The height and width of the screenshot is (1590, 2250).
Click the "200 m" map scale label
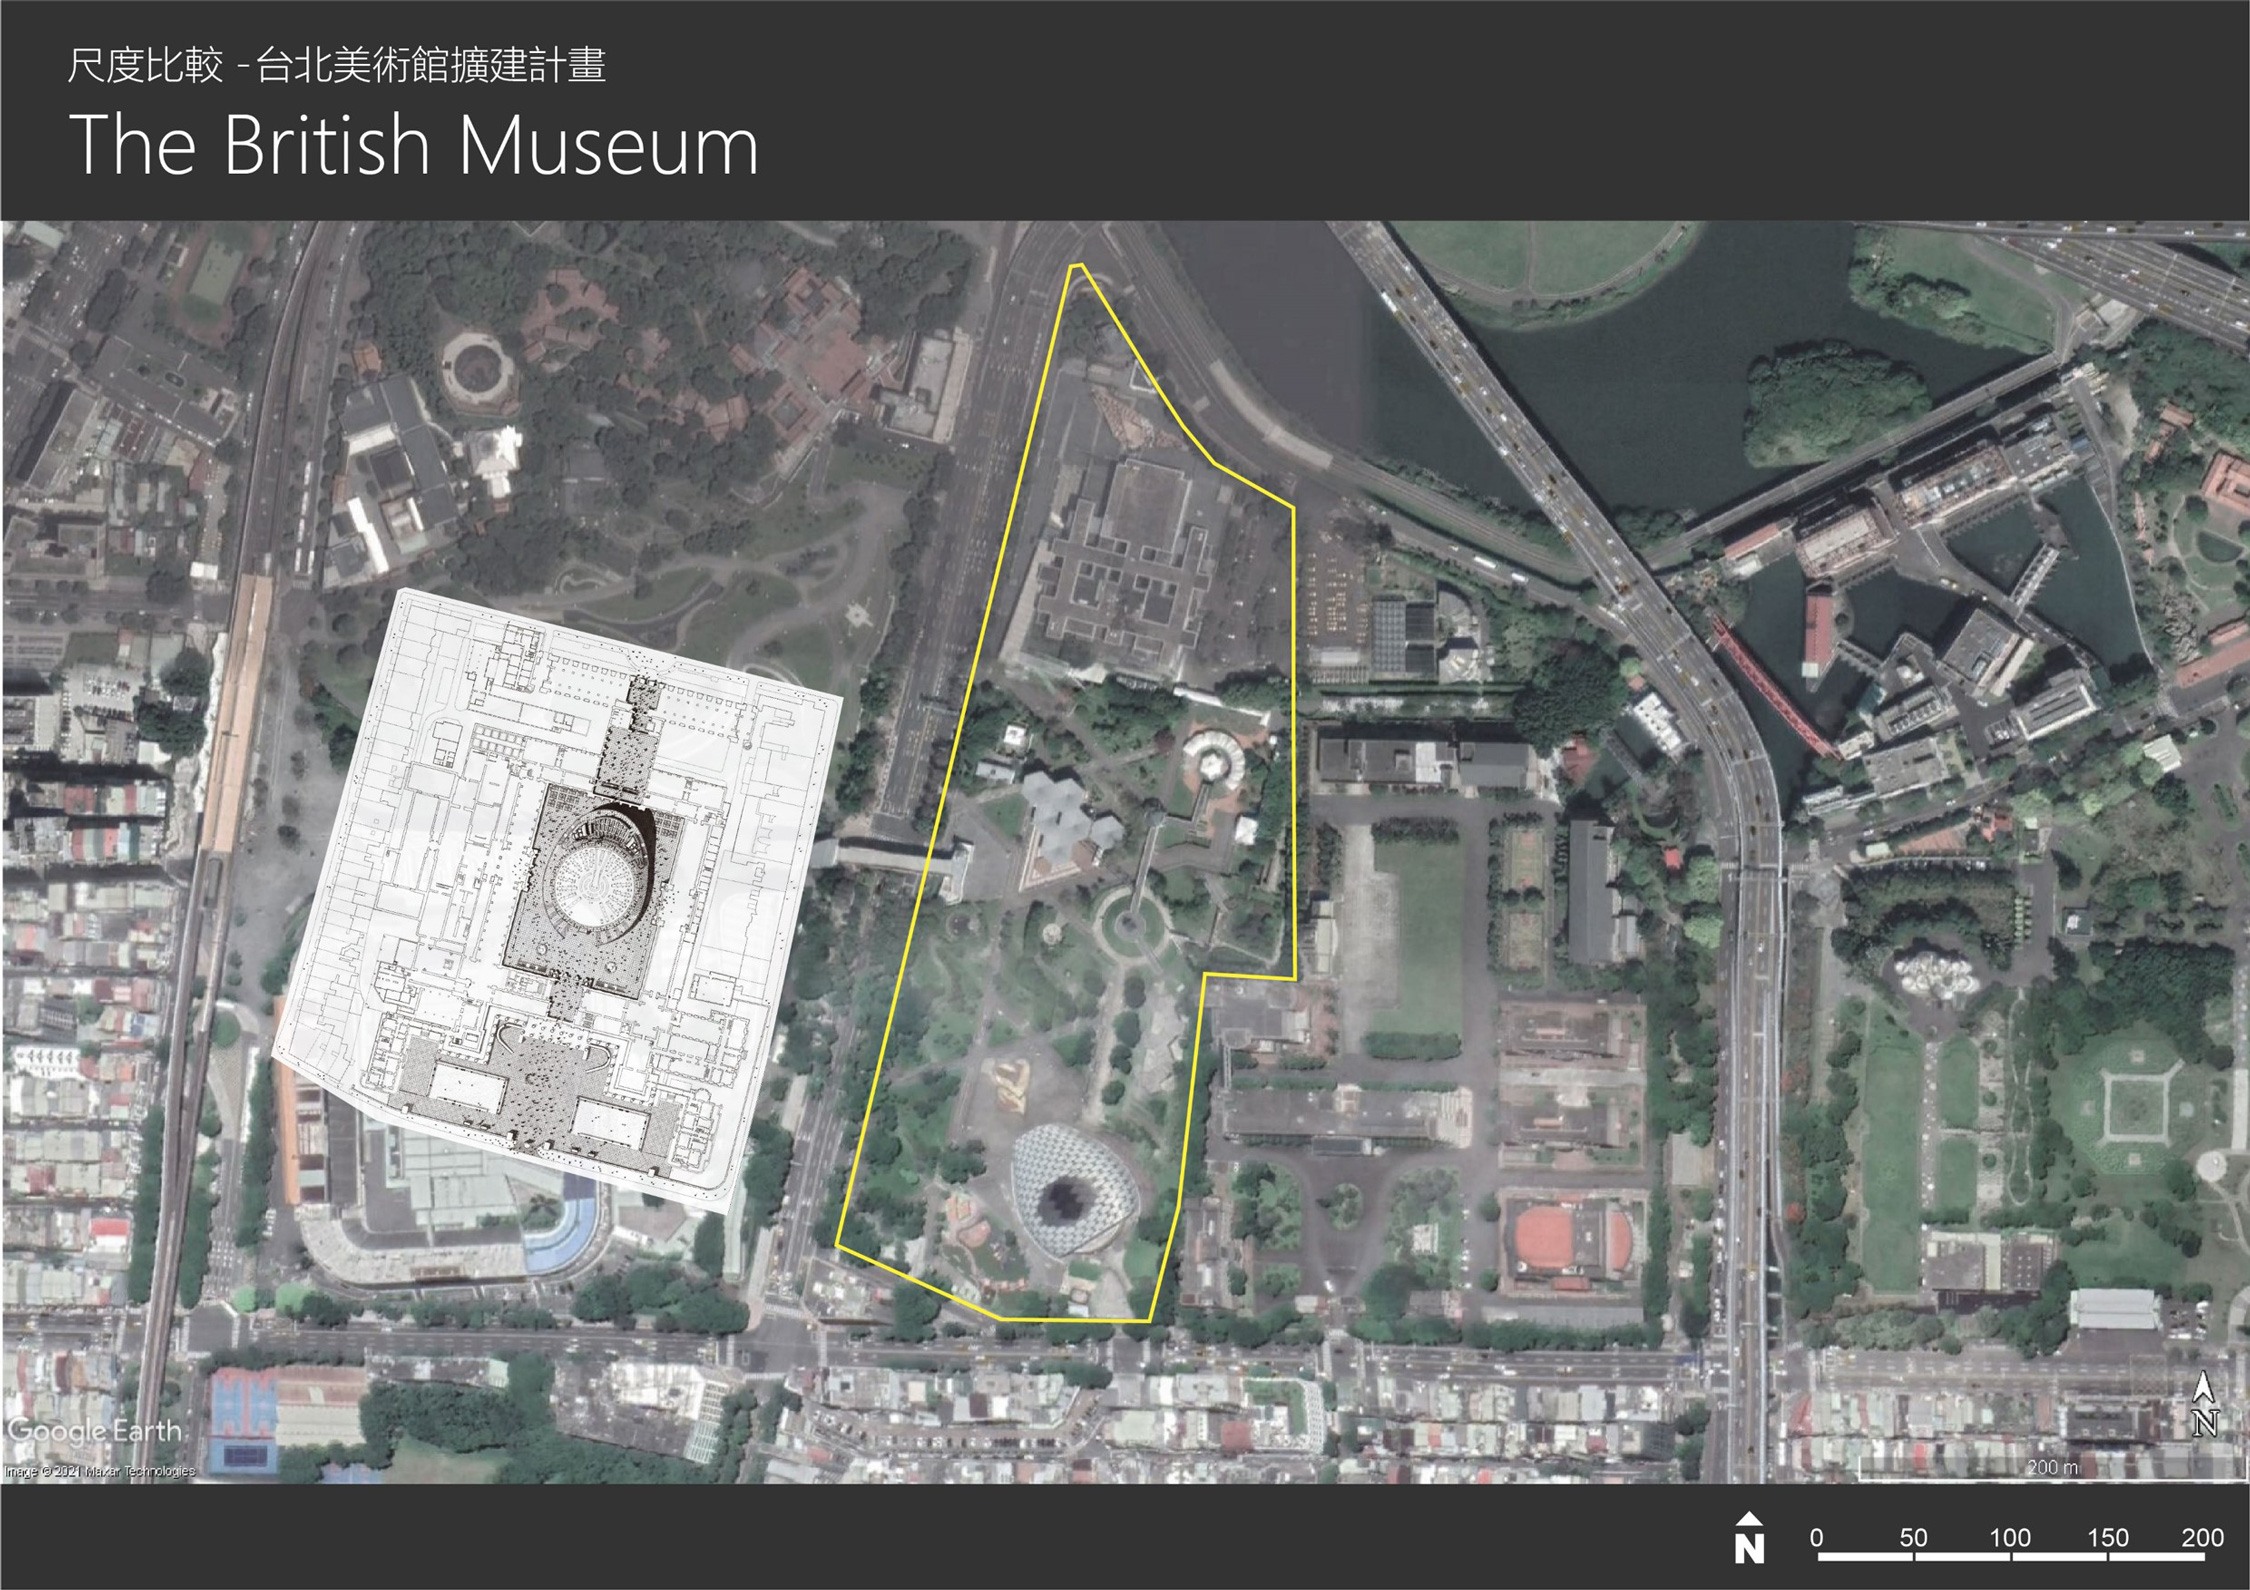(x=2052, y=1467)
